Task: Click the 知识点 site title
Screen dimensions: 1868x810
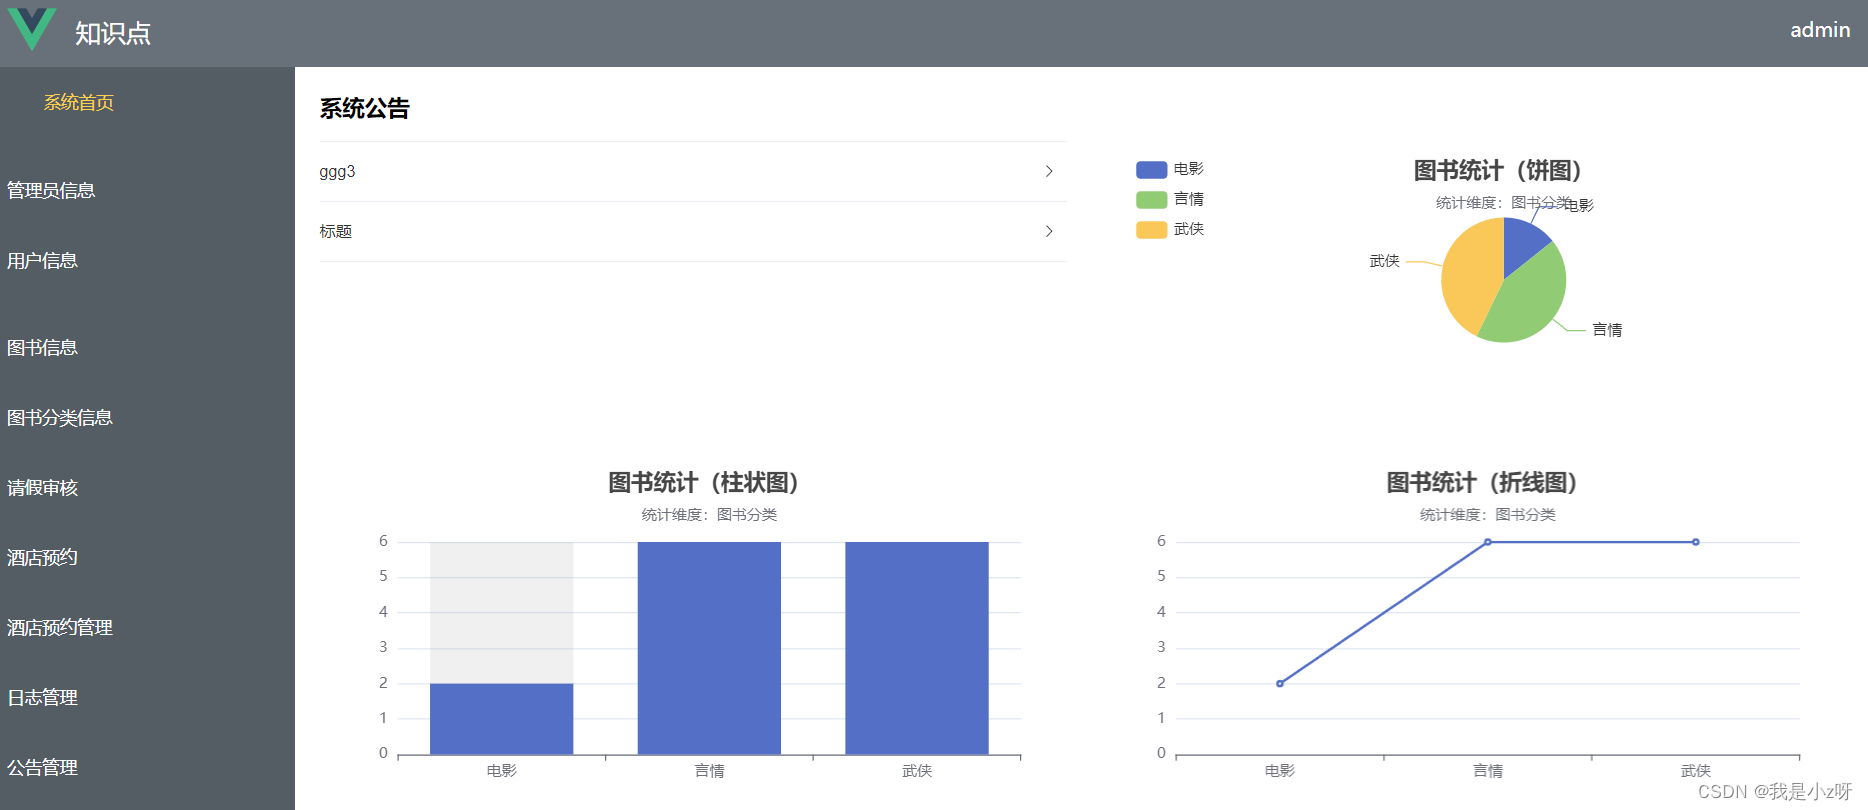Action: pos(113,33)
